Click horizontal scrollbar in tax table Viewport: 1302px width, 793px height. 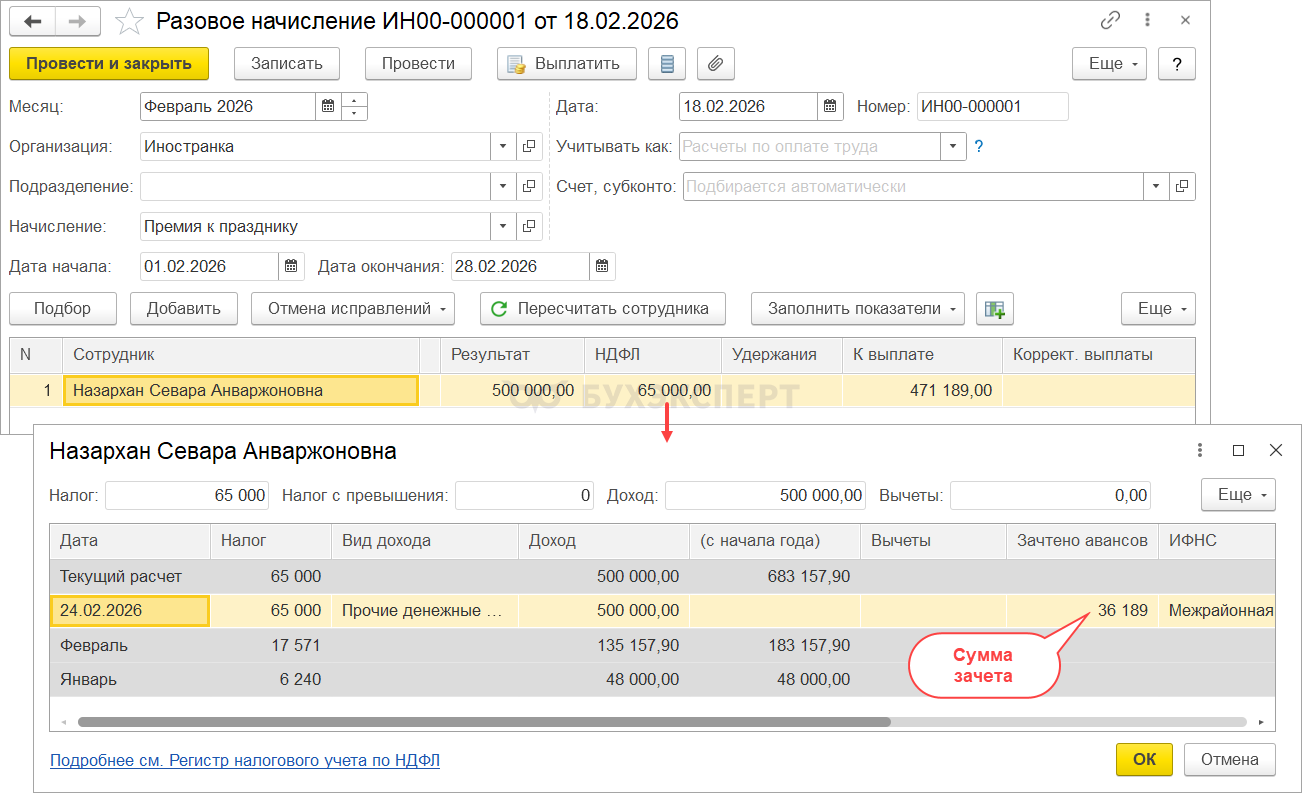click(484, 721)
